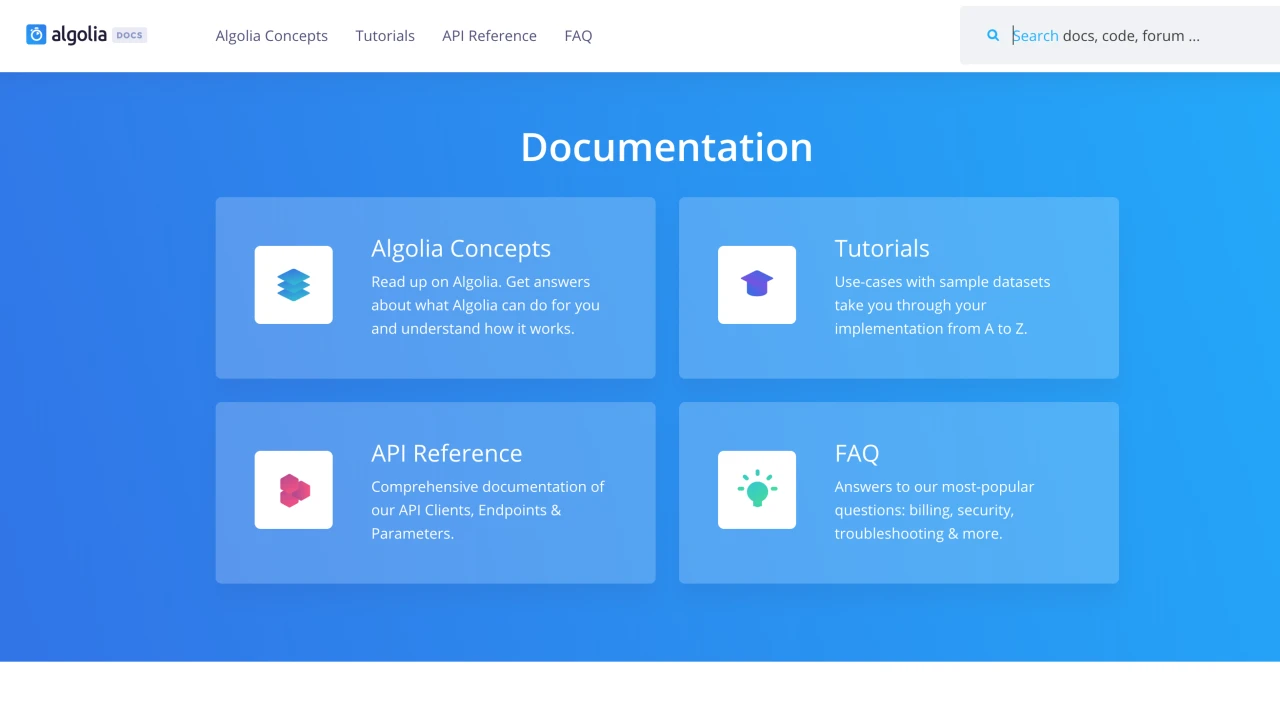Open FAQ in the top navigation
Viewport: 1280px width, 728px height.
coord(578,36)
